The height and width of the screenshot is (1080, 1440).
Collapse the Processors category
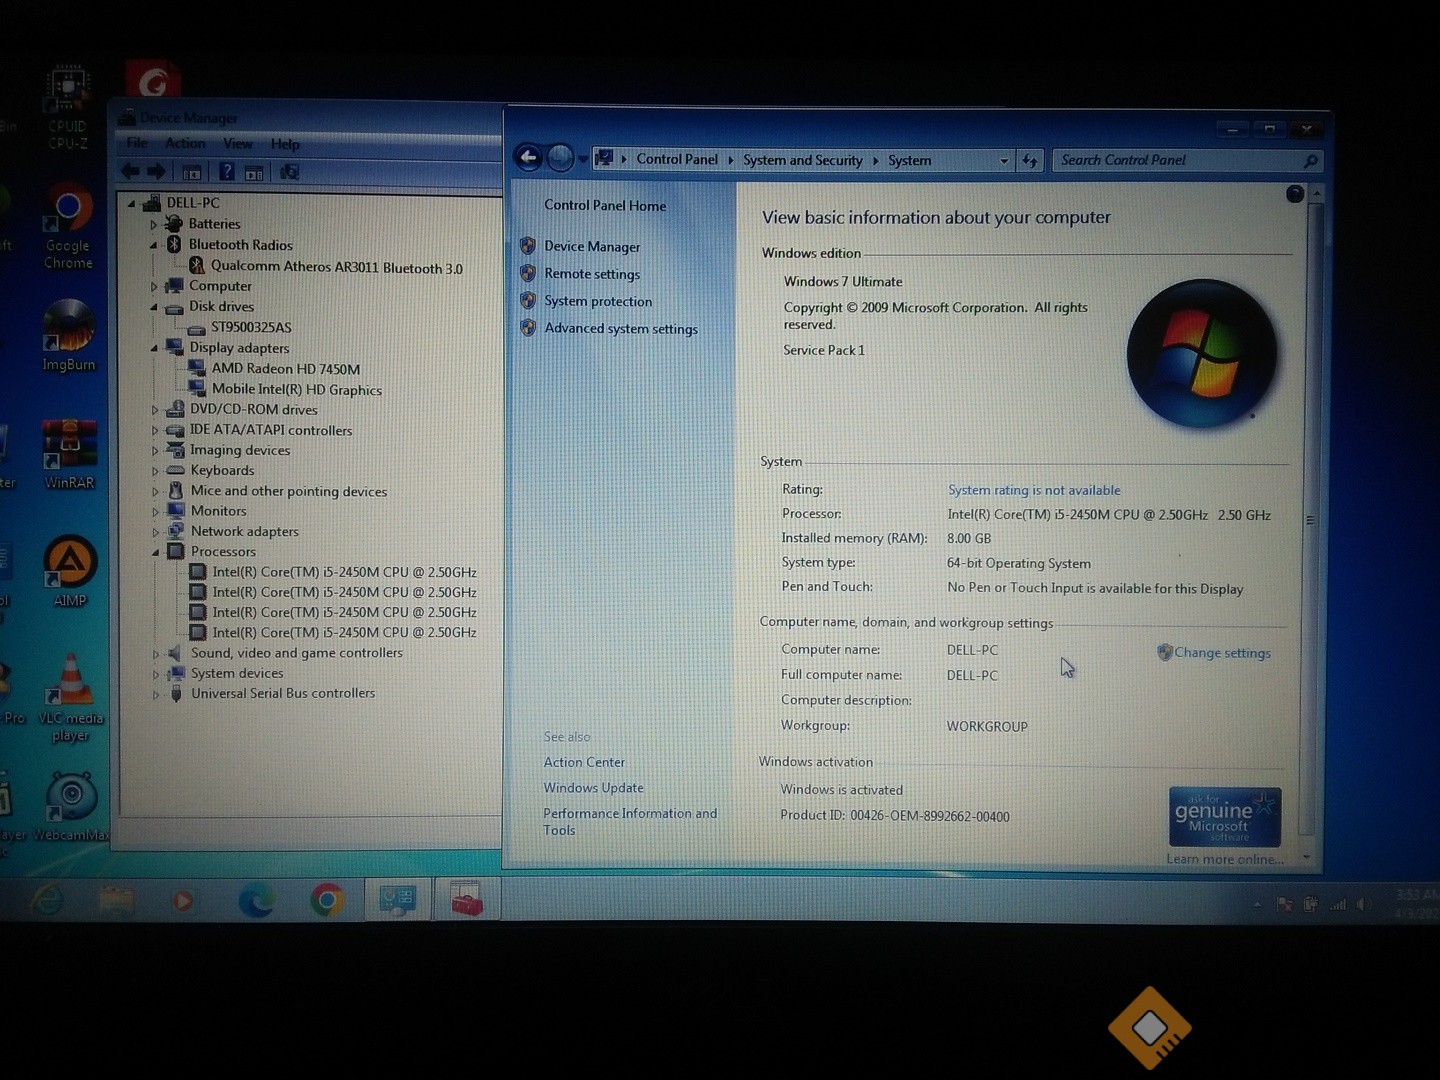point(155,552)
